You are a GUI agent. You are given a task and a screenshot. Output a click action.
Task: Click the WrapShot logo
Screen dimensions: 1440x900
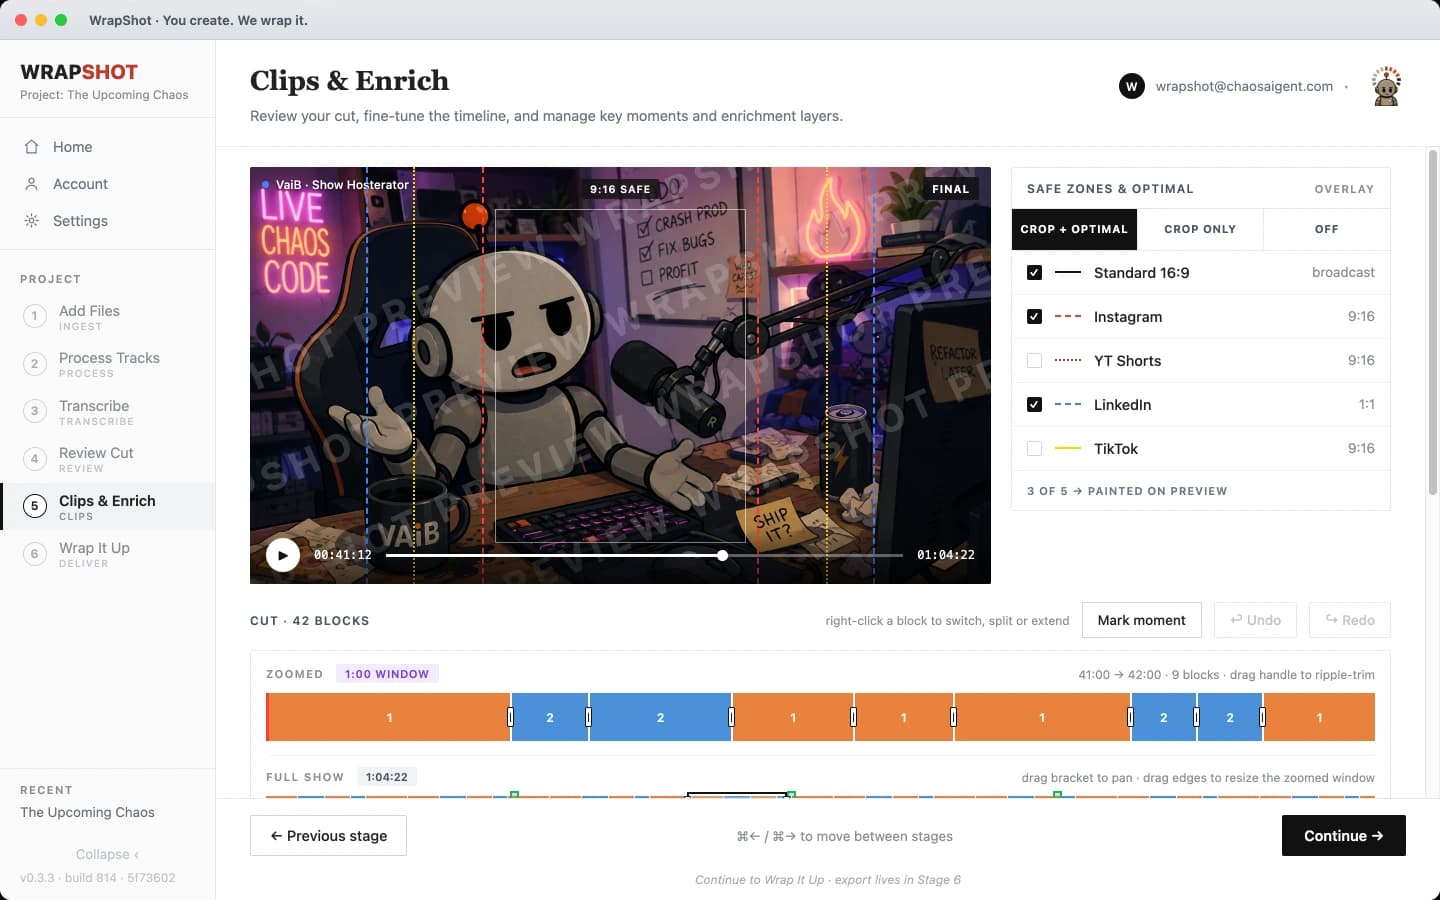click(79, 72)
